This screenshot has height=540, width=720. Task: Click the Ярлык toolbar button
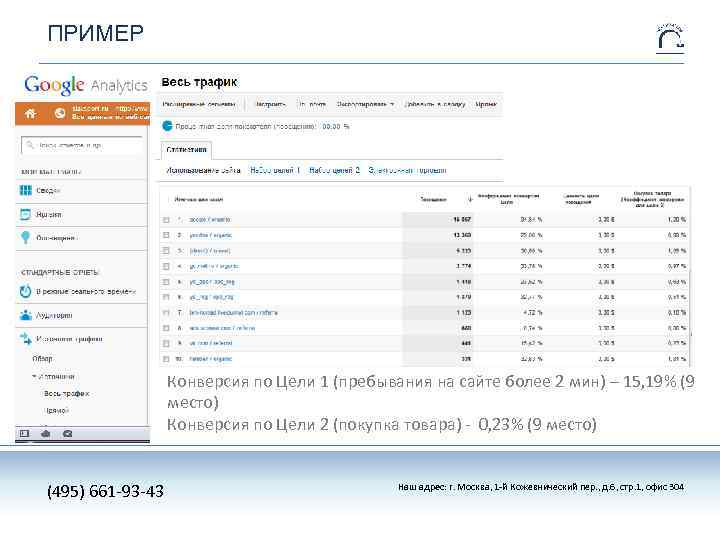pyautogui.click(x=486, y=104)
